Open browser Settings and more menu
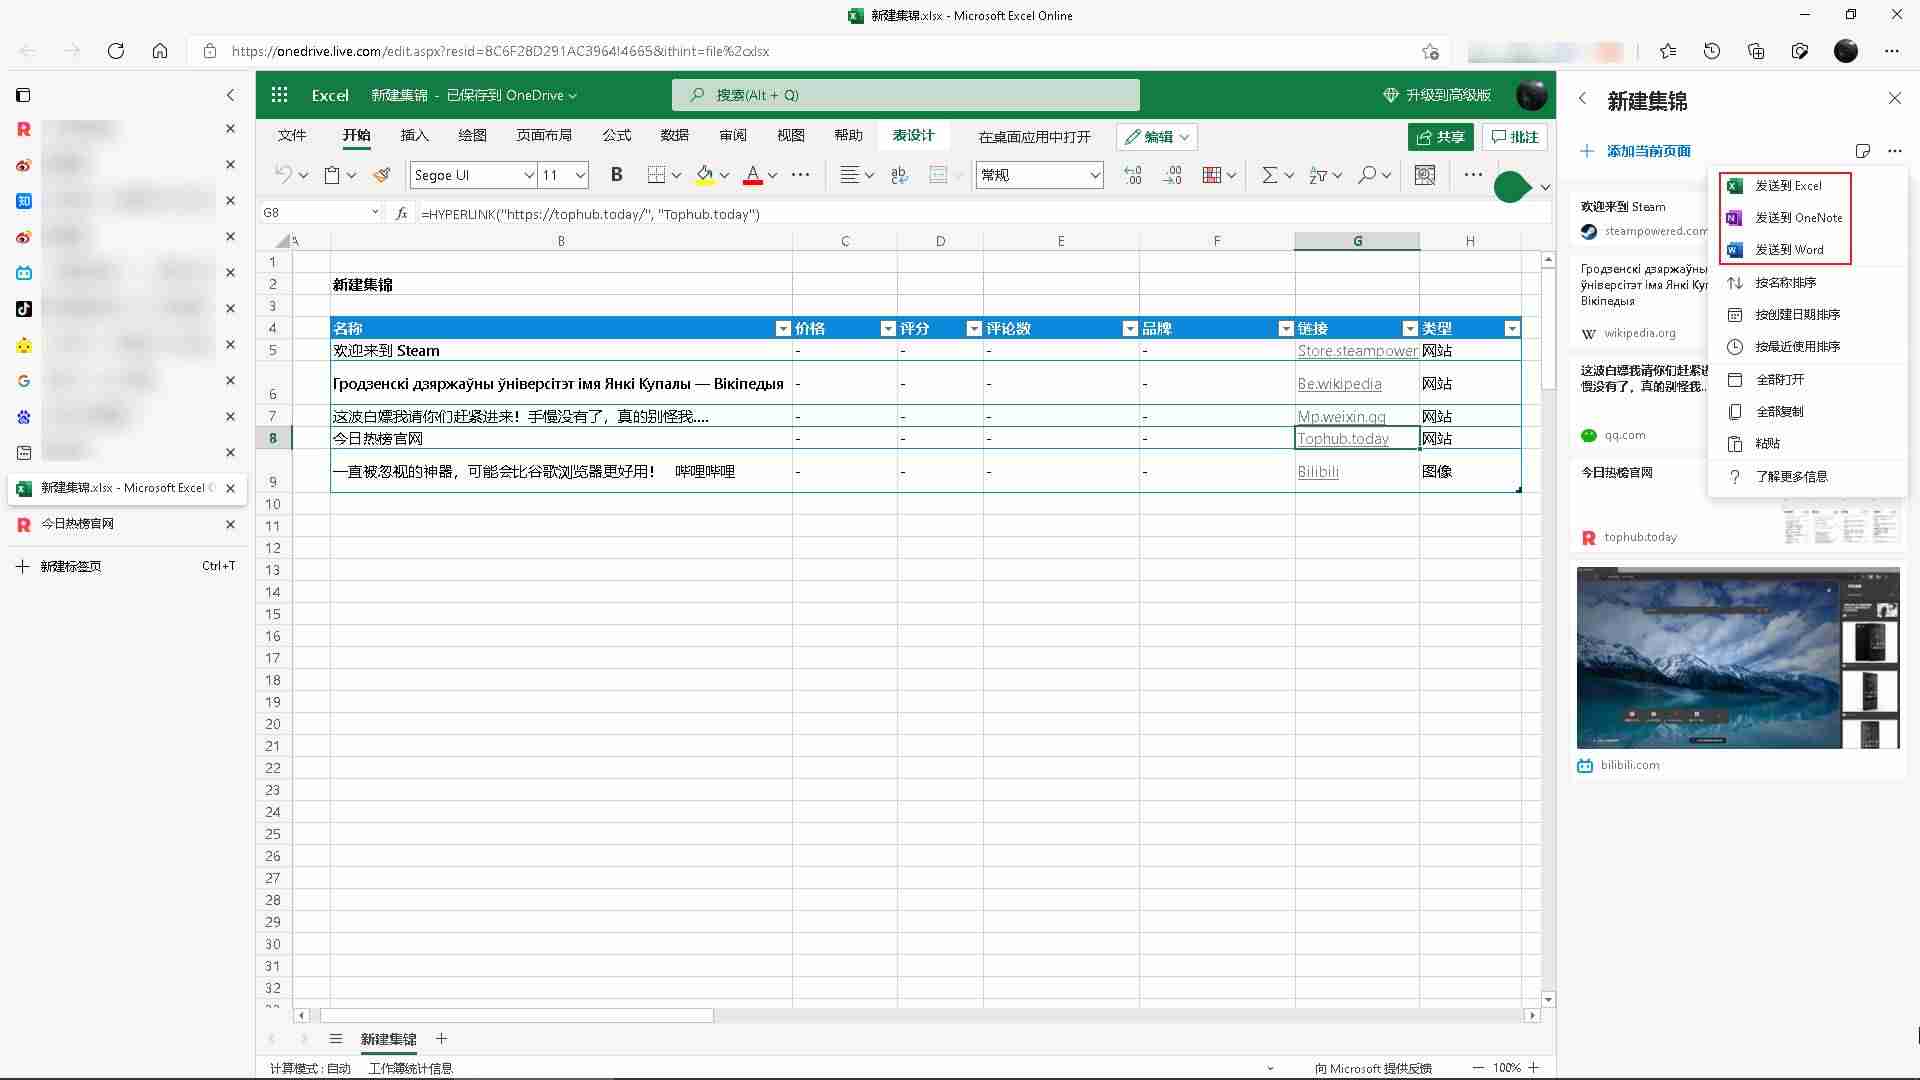 click(x=1891, y=51)
